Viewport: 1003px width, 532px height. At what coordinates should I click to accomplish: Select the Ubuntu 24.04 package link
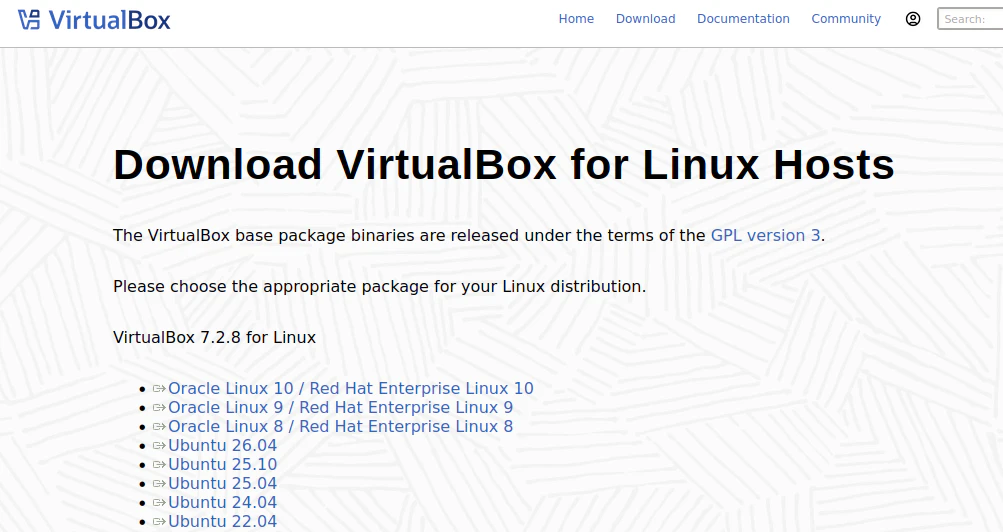(223, 503)
